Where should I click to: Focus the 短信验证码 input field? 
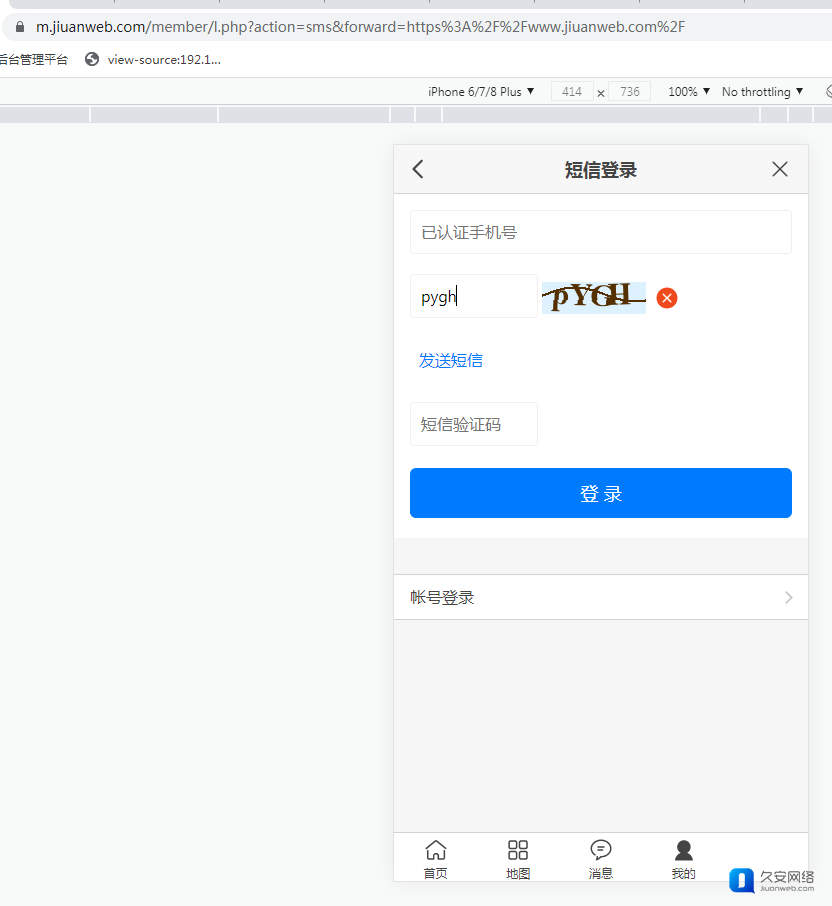(474, 424)
